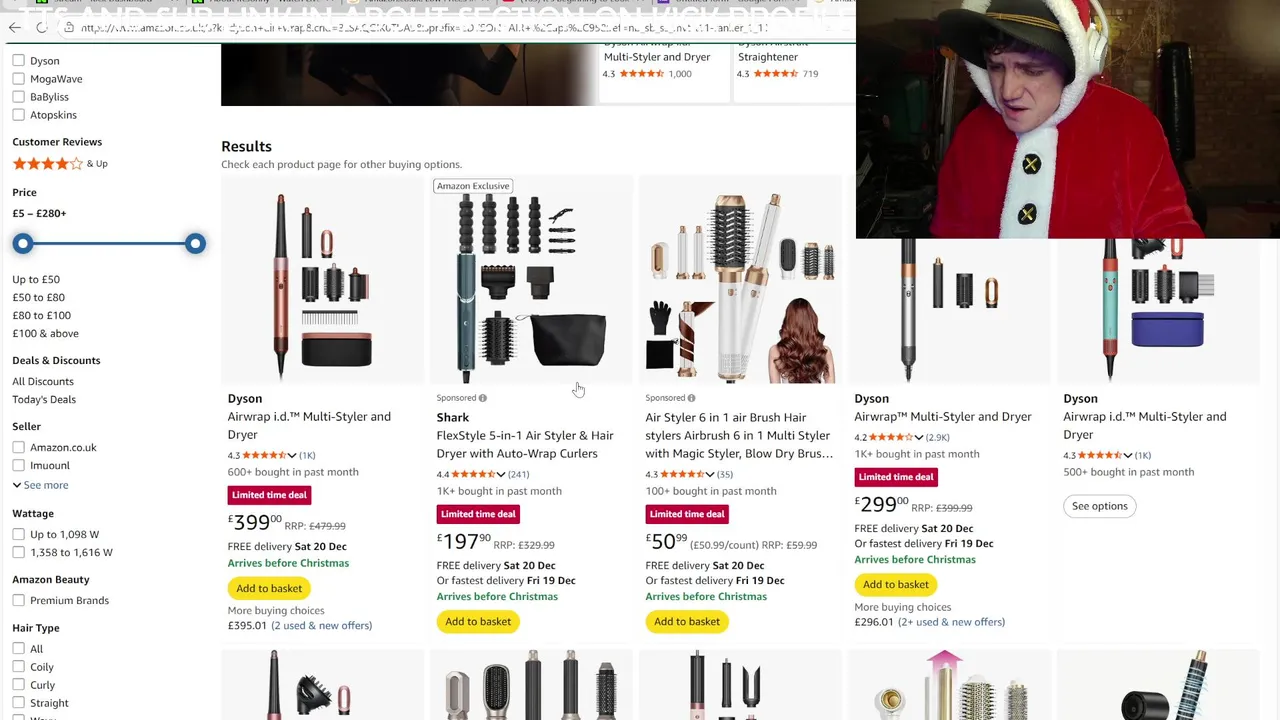The height and width of the screenshot is (720, 1280).
Task: Expand See more sellers
Action: click(x=40, y=485)
